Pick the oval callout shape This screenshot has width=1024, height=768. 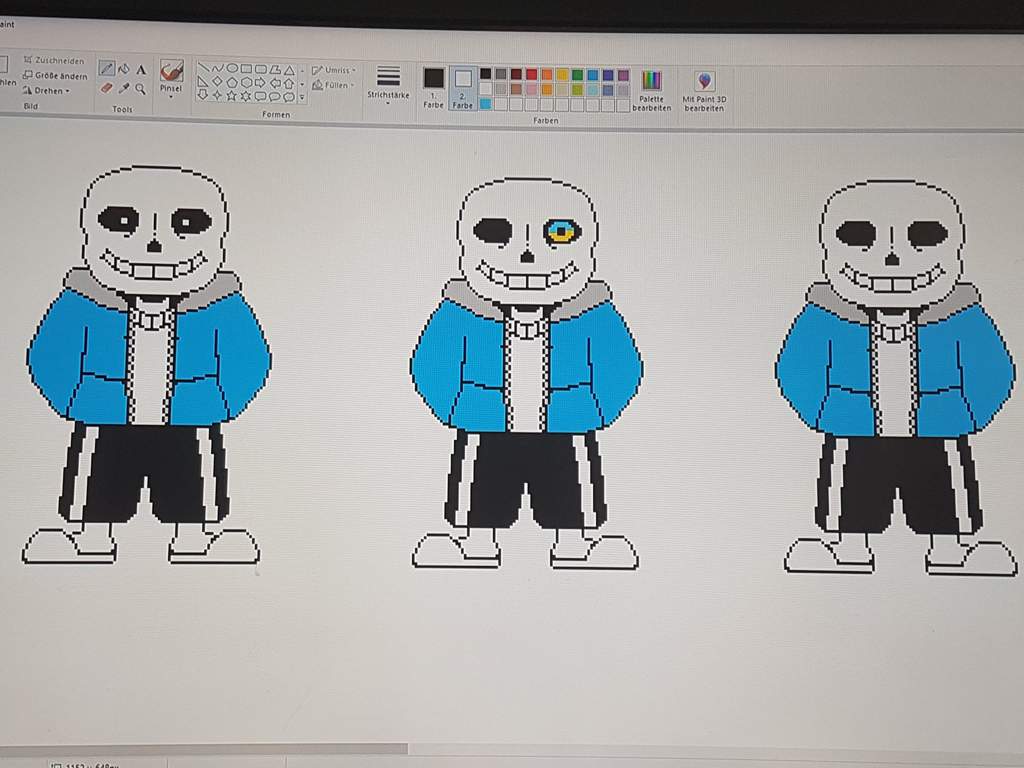[275, 97]
